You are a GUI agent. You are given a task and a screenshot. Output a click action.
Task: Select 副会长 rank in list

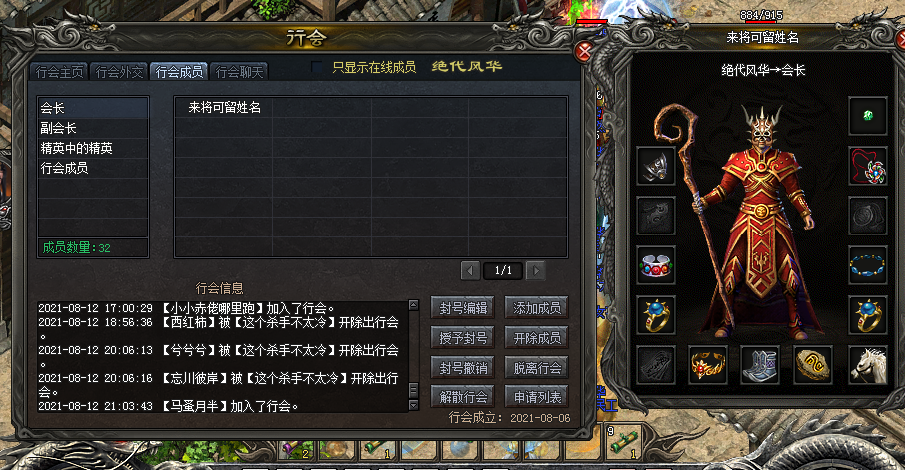pyautogui.click(x=93, y=128)
